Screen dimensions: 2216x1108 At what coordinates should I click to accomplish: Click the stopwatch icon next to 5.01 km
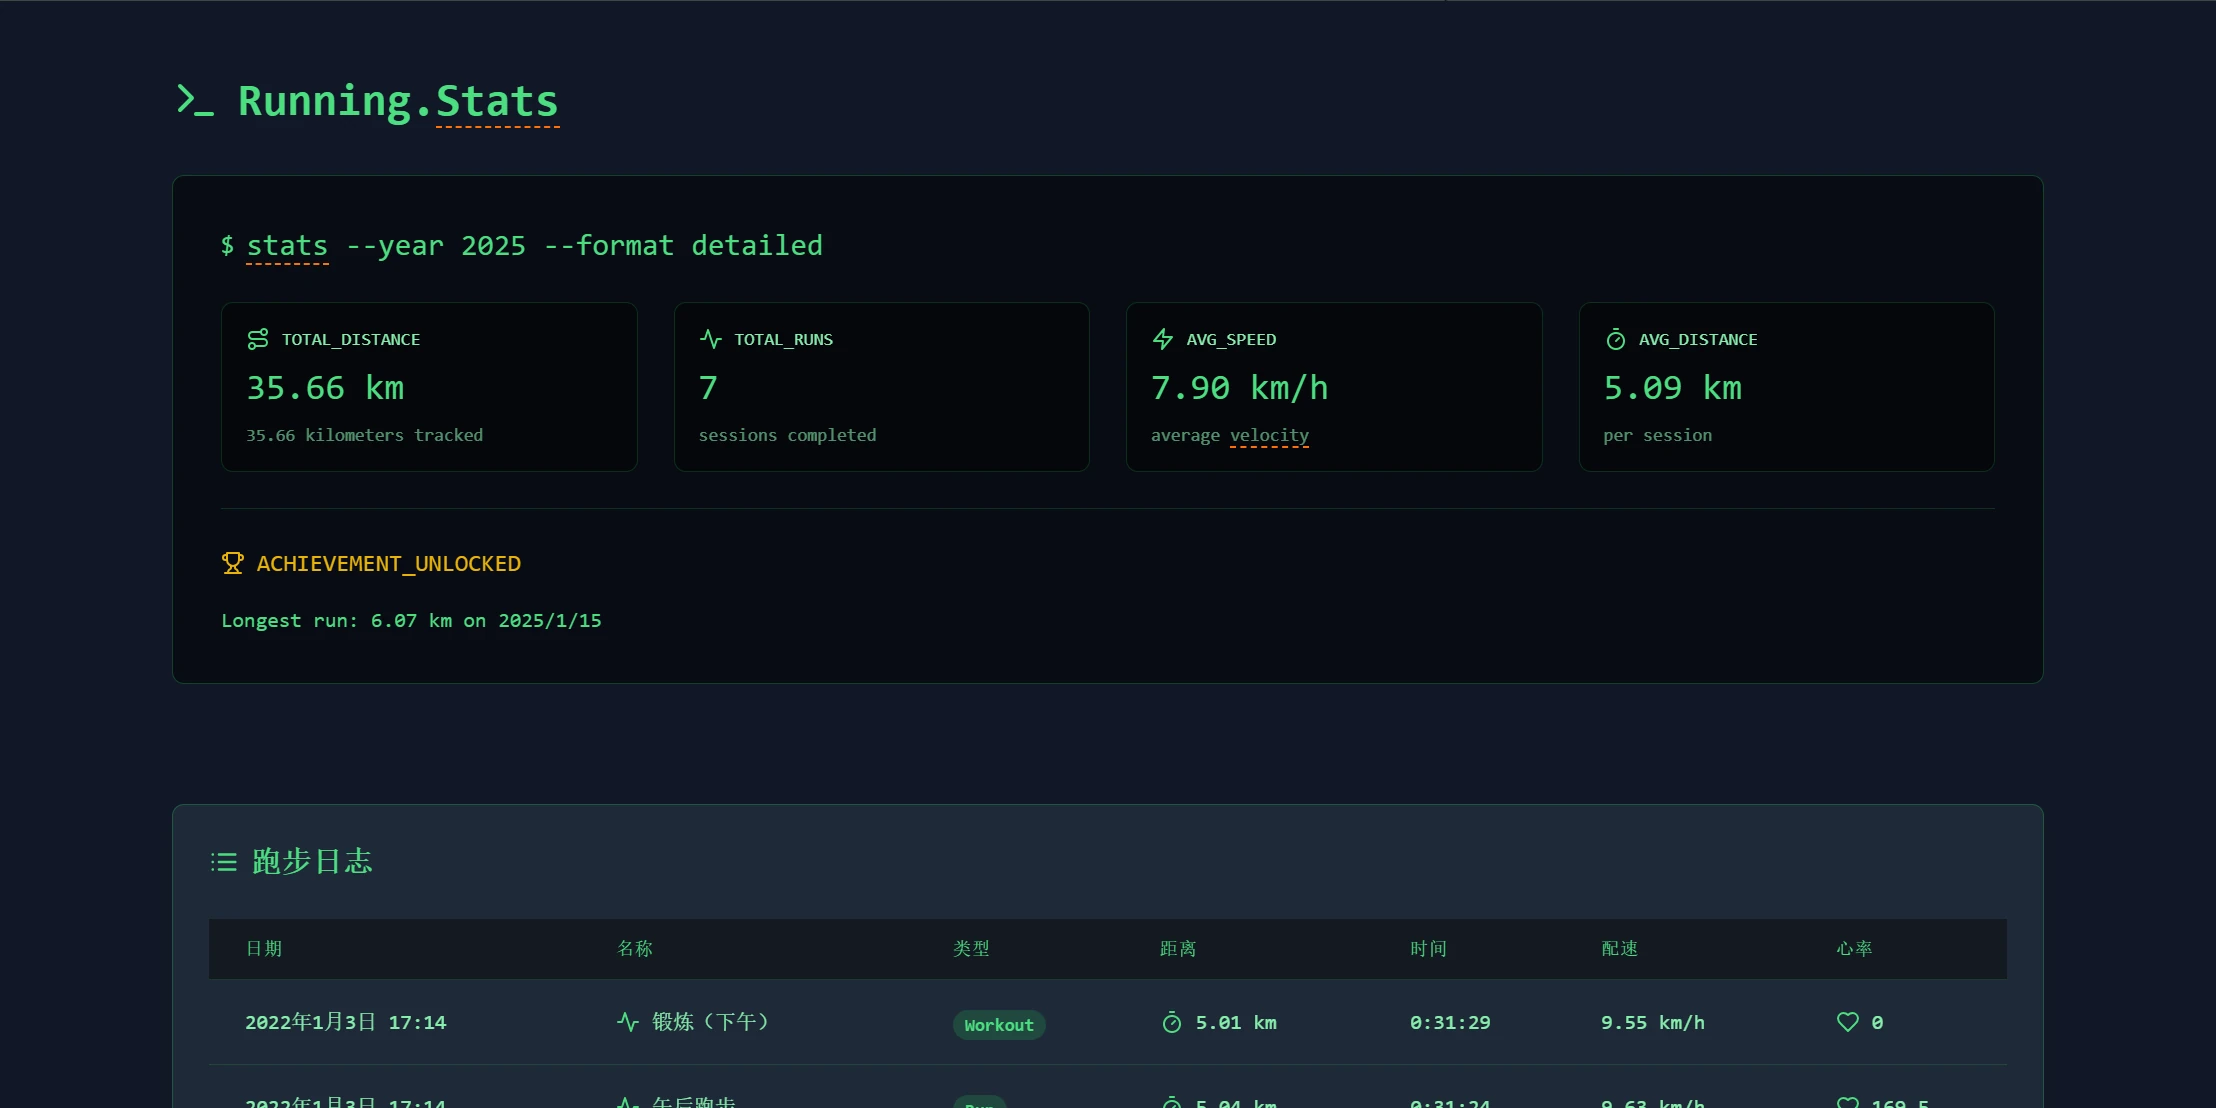1172,1022
